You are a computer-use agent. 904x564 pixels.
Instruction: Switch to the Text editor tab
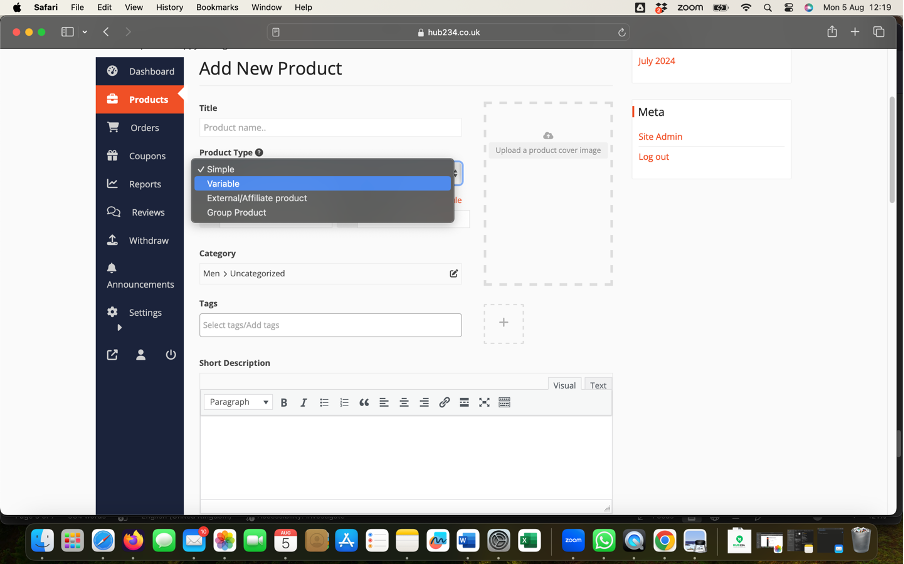click(598, 385)
